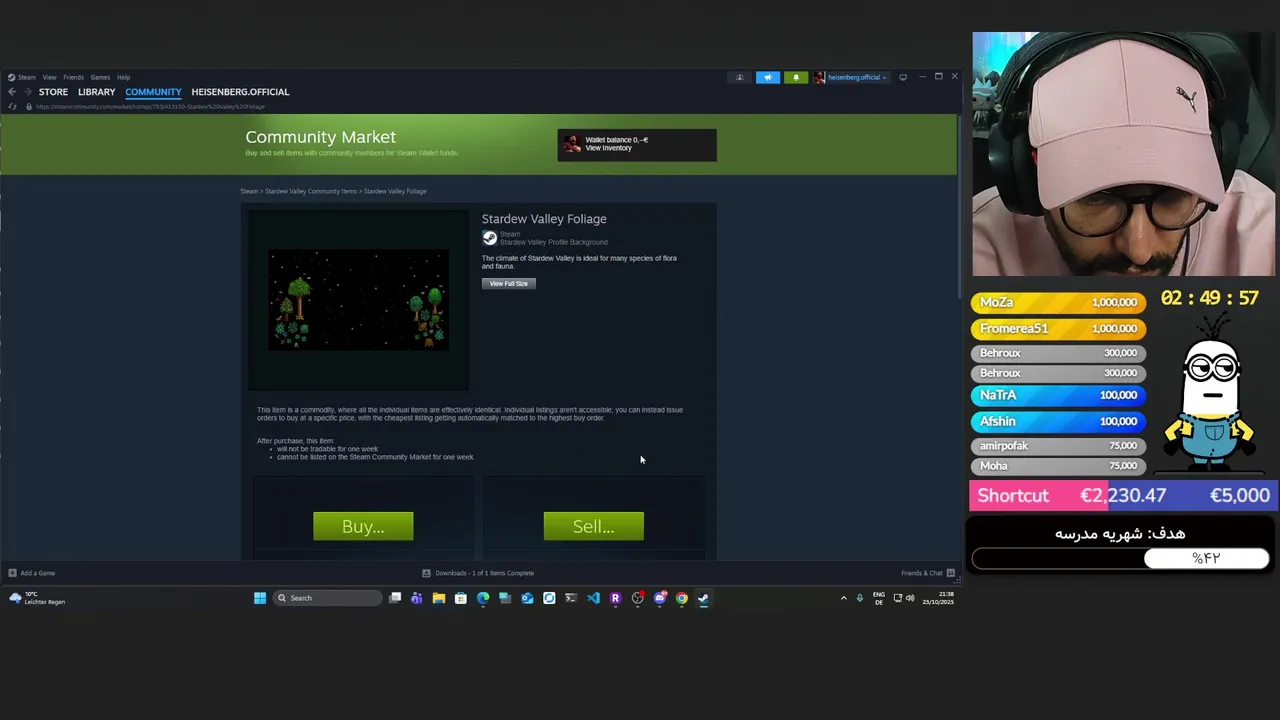Switch to the STORE tab

53,92
